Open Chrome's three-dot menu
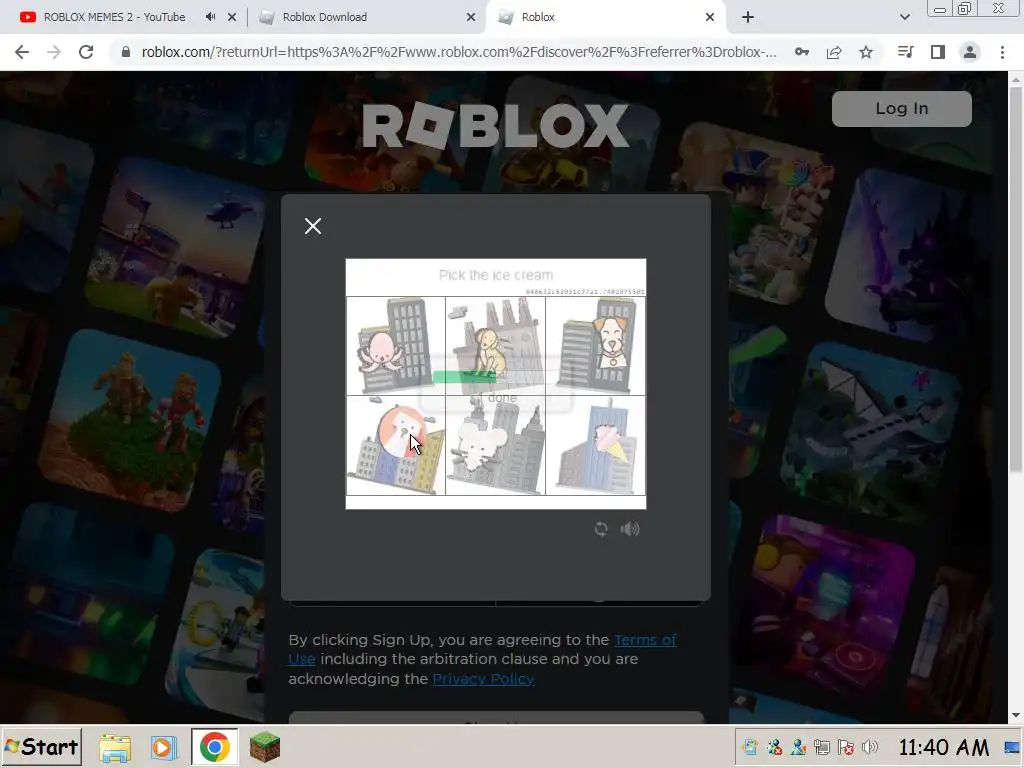 point(1002,52)
